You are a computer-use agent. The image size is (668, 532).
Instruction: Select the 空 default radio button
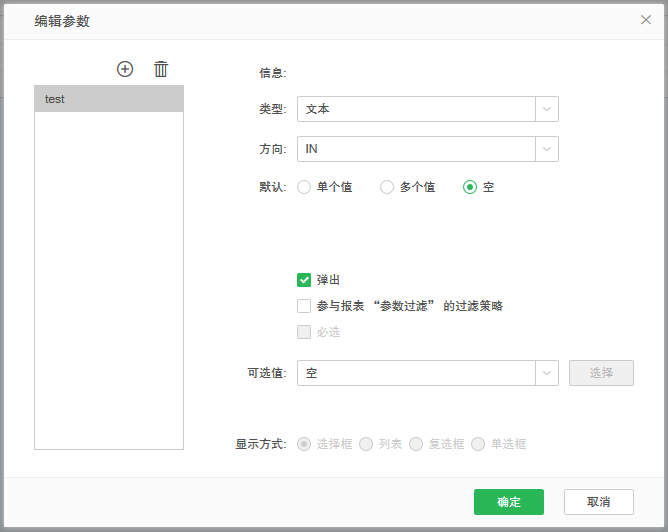[x=470, y=187]
